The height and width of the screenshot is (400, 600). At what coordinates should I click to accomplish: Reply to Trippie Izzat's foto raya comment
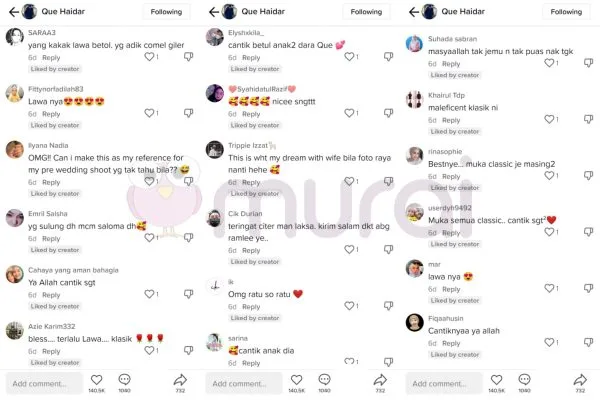click(x=251, y=182)
